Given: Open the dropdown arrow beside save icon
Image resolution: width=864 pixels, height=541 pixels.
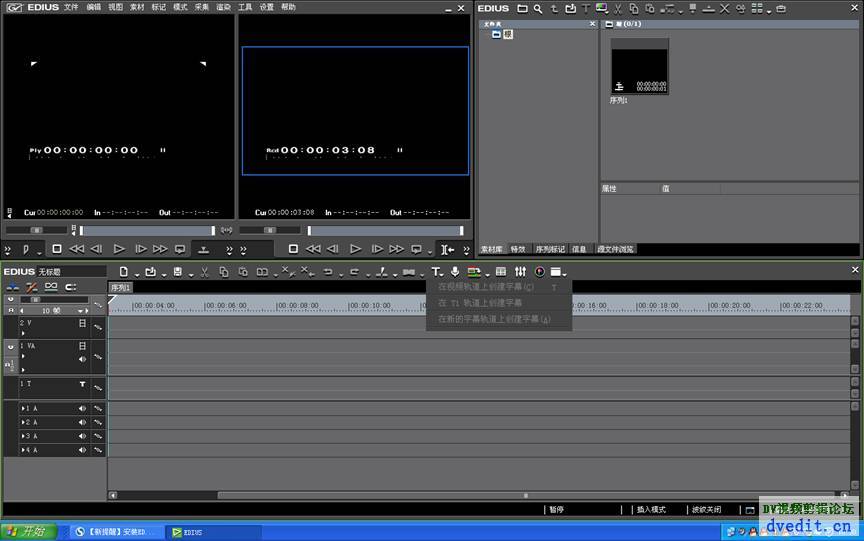Looking at the screenshot, I should point(191,274).
